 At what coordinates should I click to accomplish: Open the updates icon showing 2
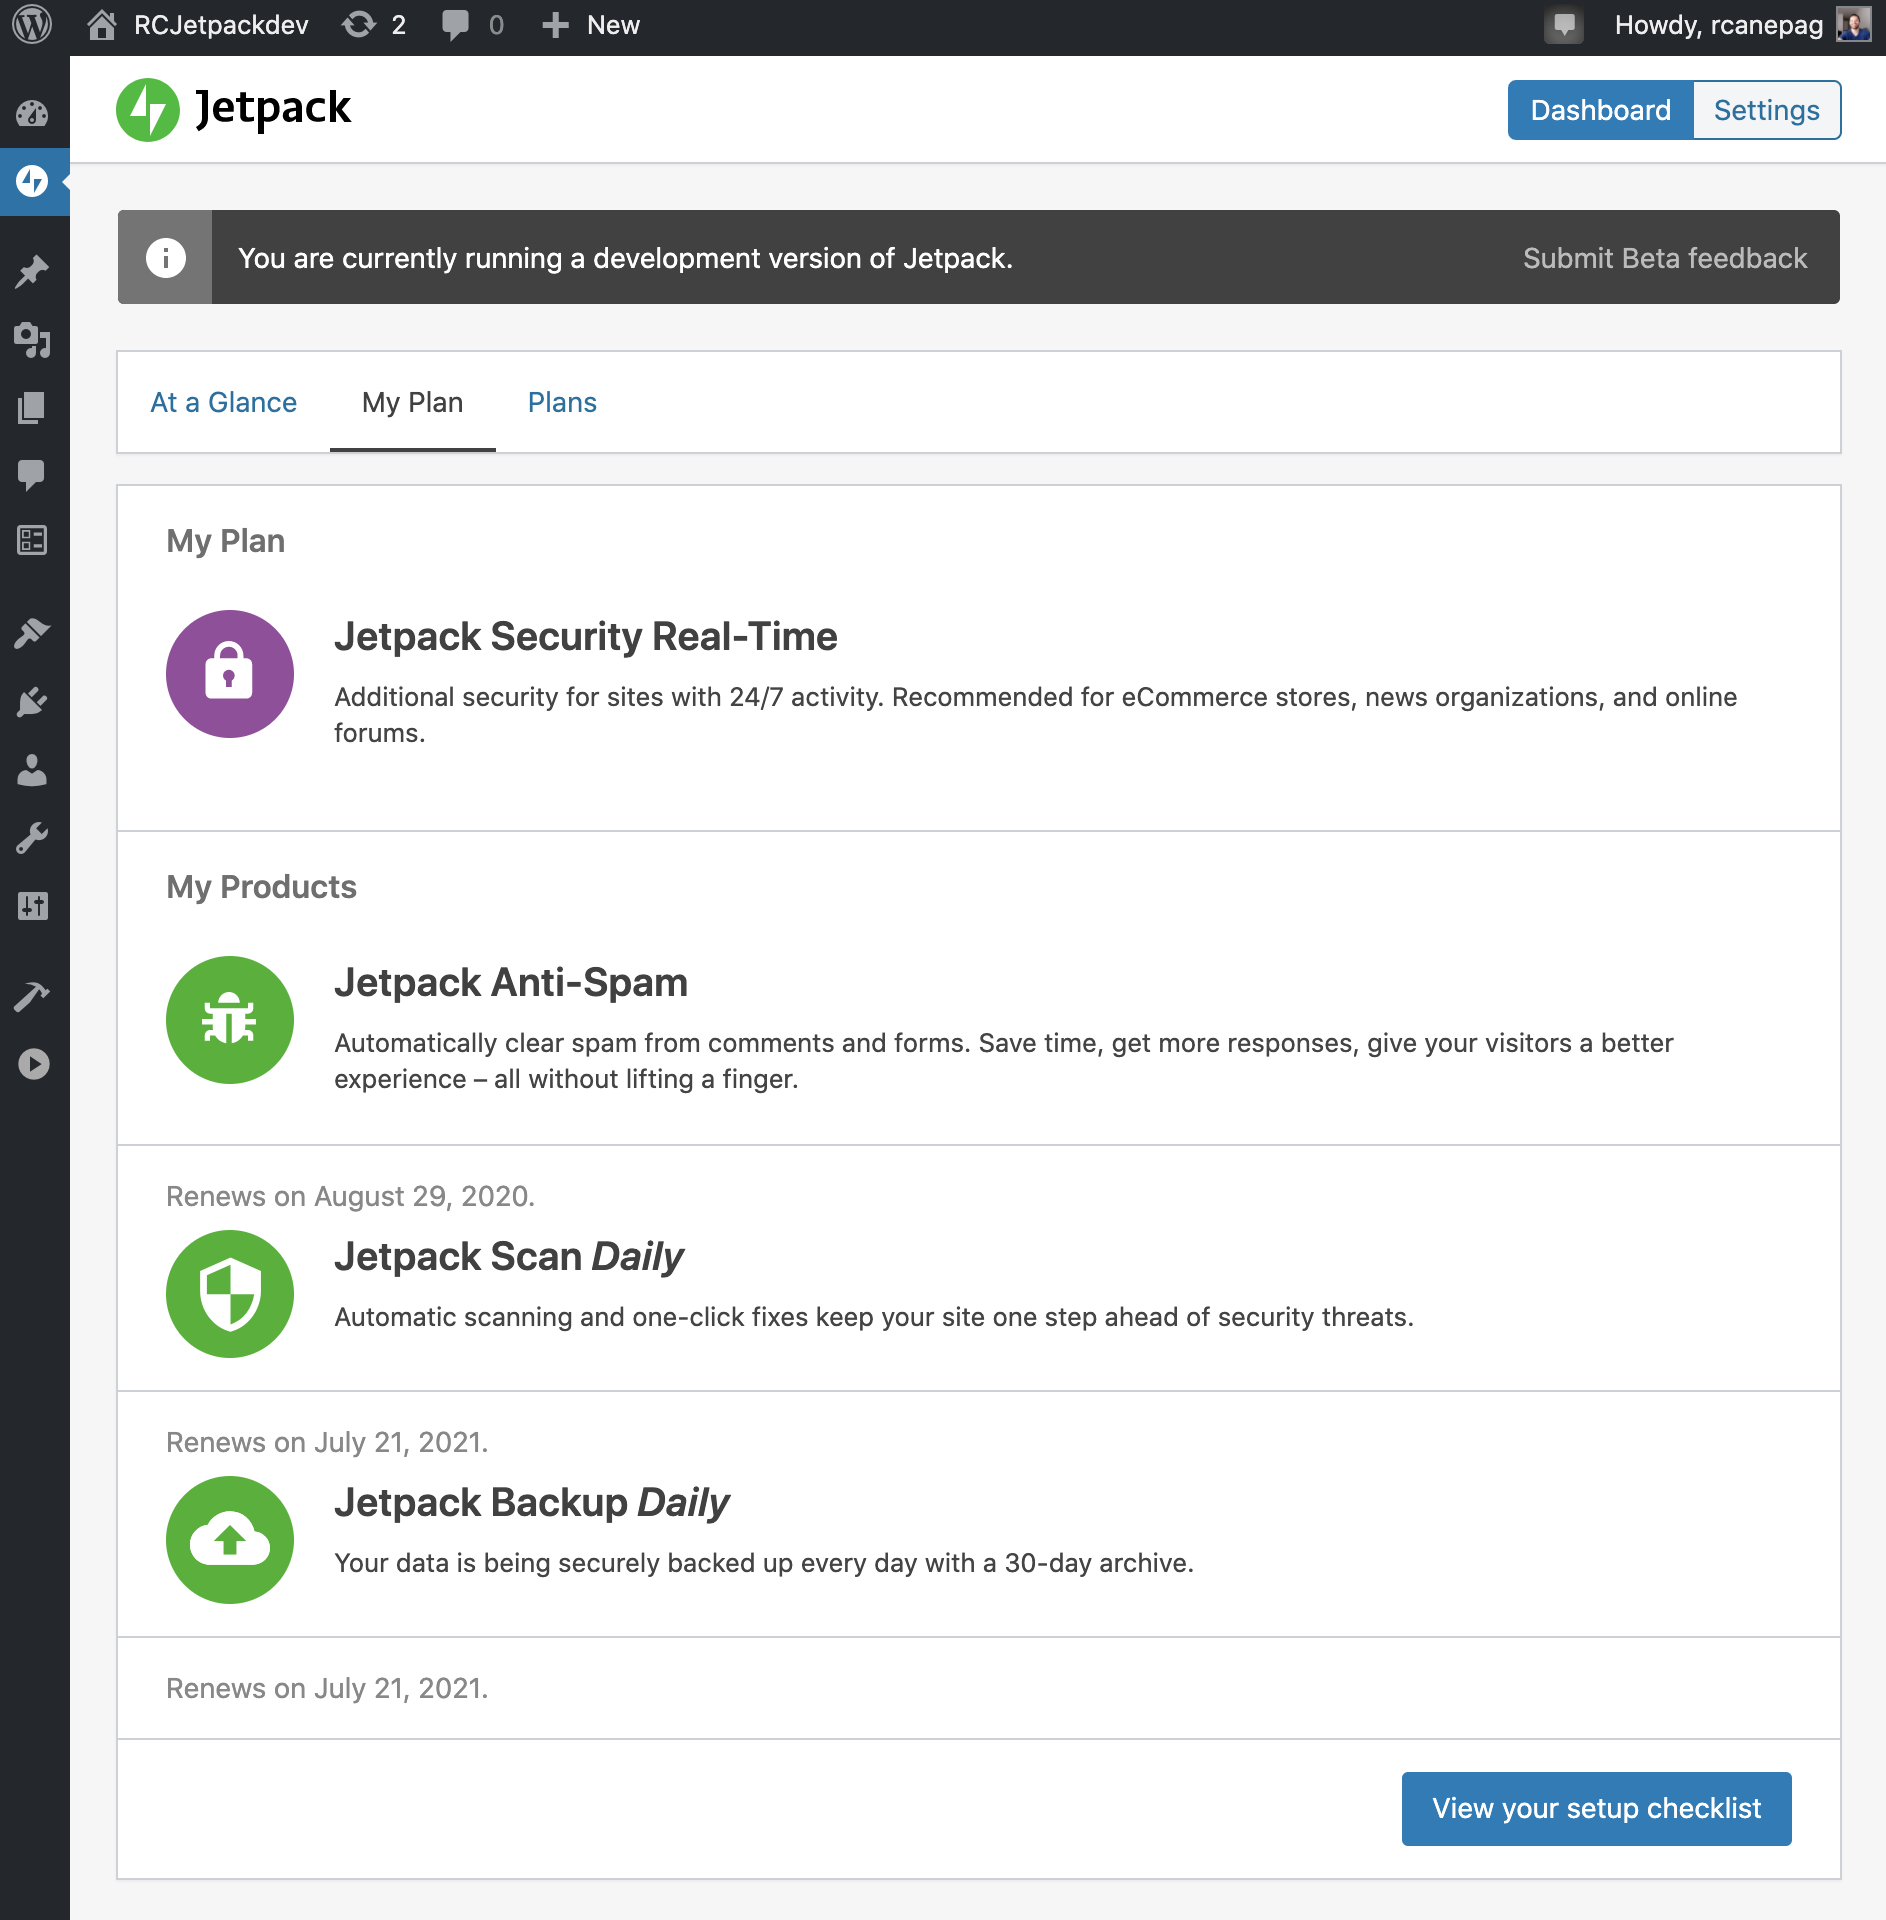coord(374,25)
